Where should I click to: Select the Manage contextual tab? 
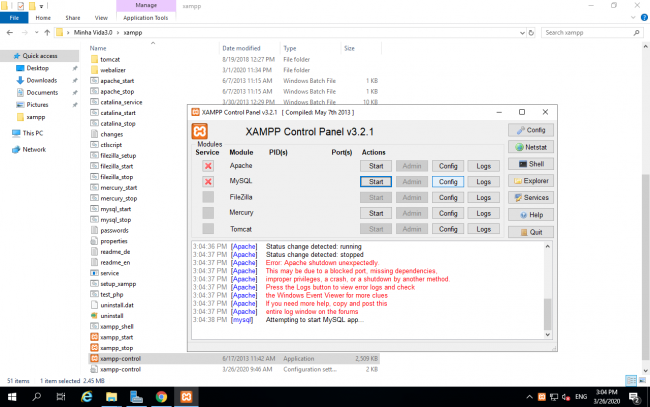tap(146, 5)
